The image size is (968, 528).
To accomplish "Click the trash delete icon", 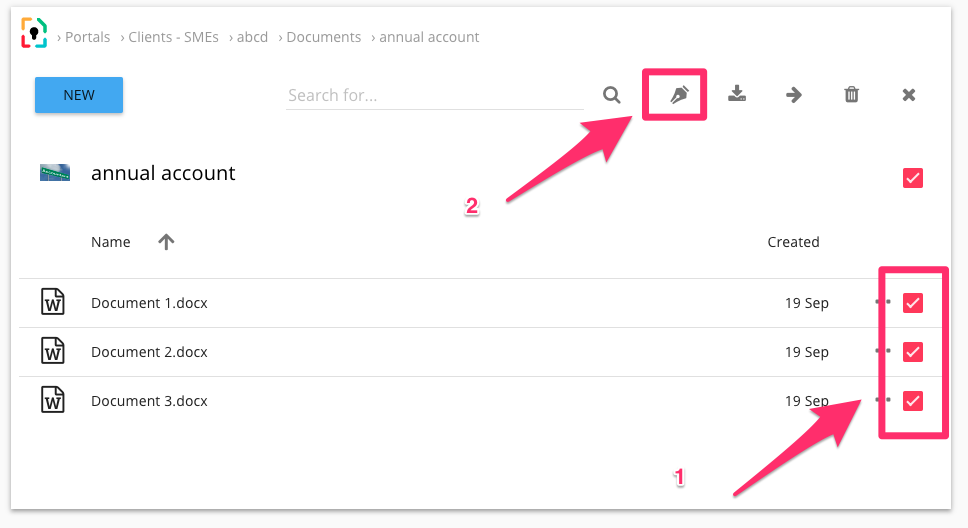I will pos(851,95).
